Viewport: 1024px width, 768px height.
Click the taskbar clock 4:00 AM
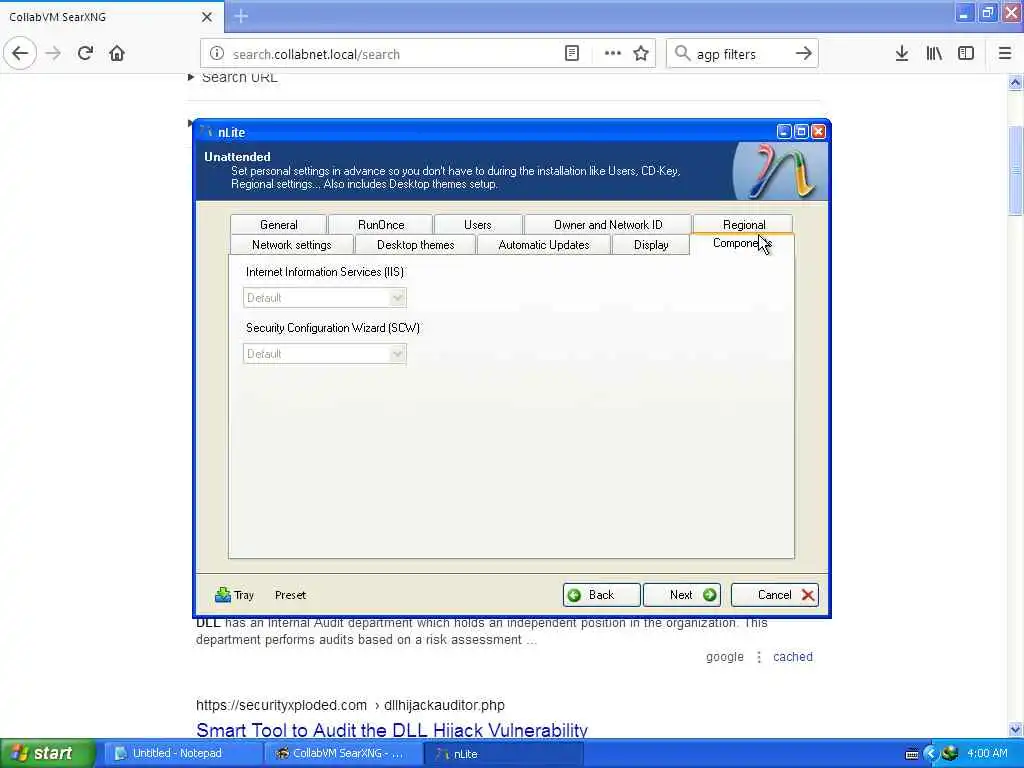[987, 754]
